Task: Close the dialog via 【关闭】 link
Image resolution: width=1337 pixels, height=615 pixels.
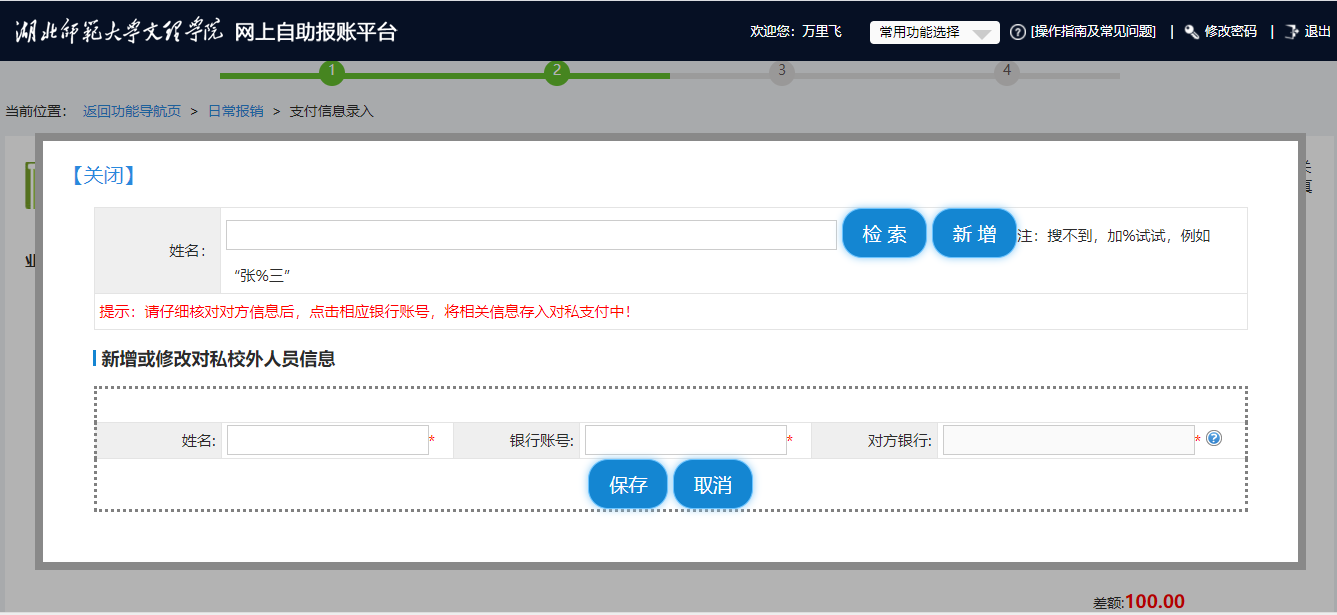Action: click(102, 176)
